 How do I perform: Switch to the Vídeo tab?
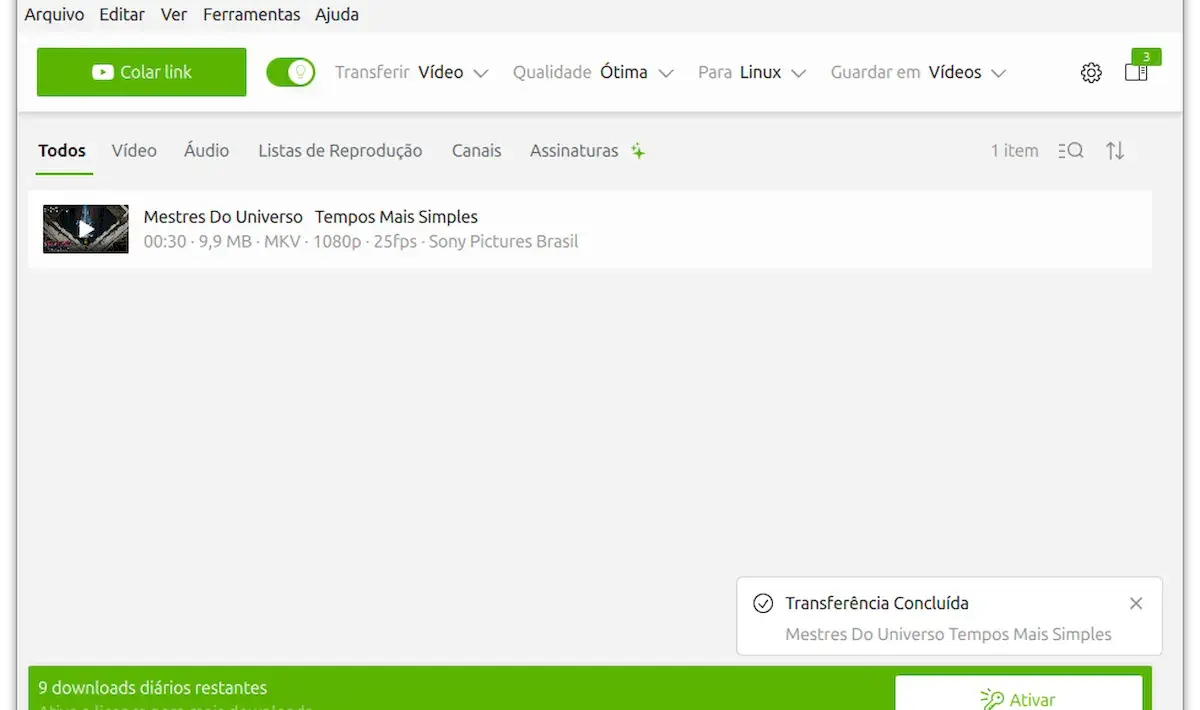coord(134,151)
